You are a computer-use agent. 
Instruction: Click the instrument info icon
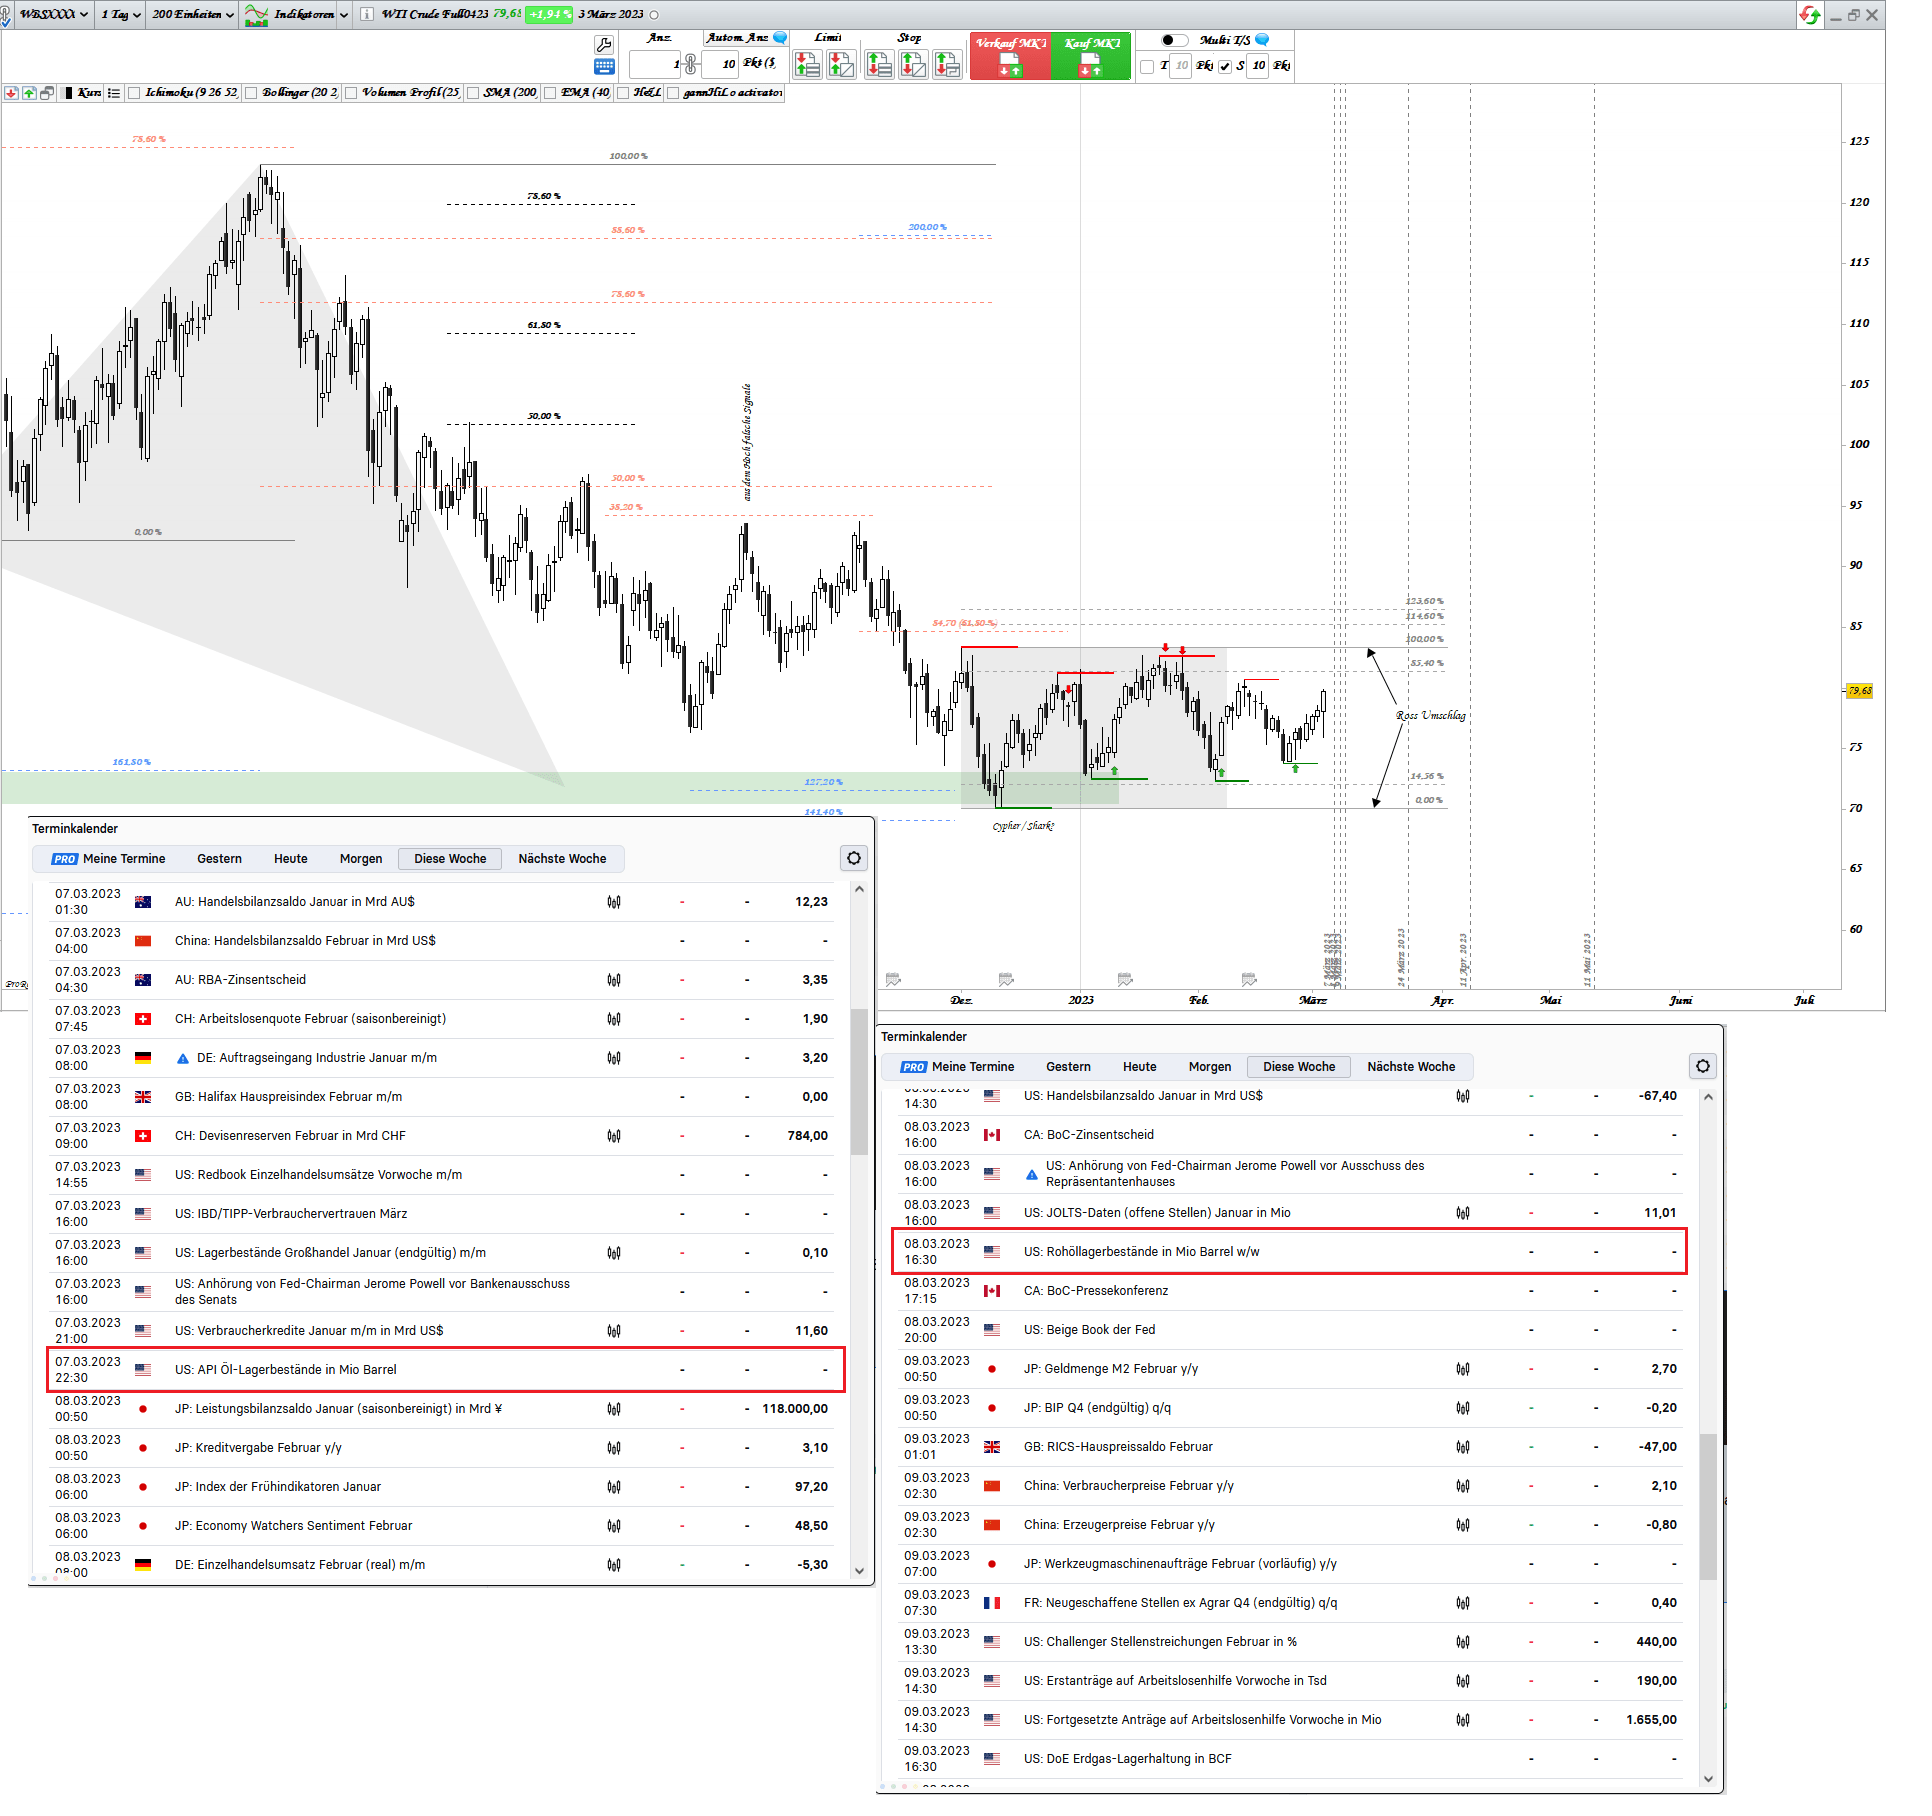[x=367, y=15]
